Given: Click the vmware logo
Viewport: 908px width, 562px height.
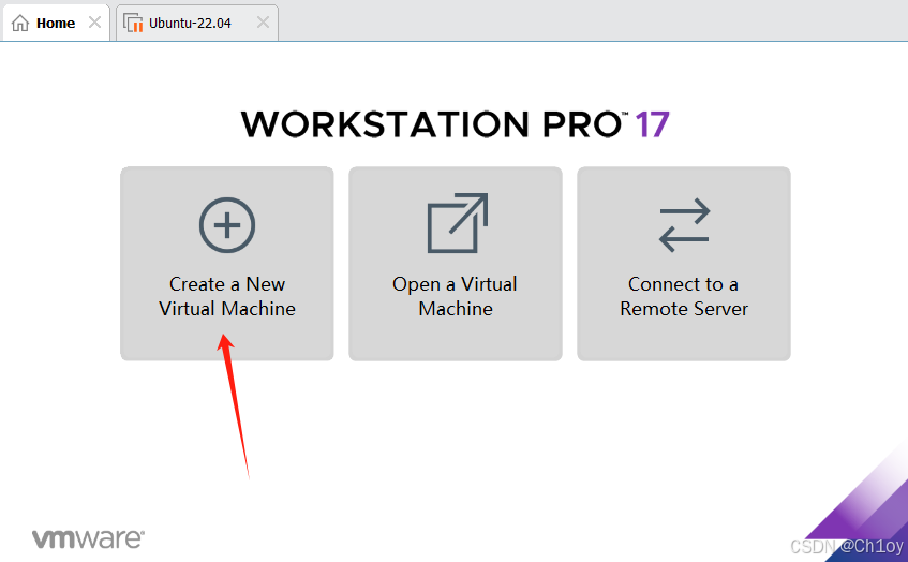Looking at the screenshot, I should [88, 539].
